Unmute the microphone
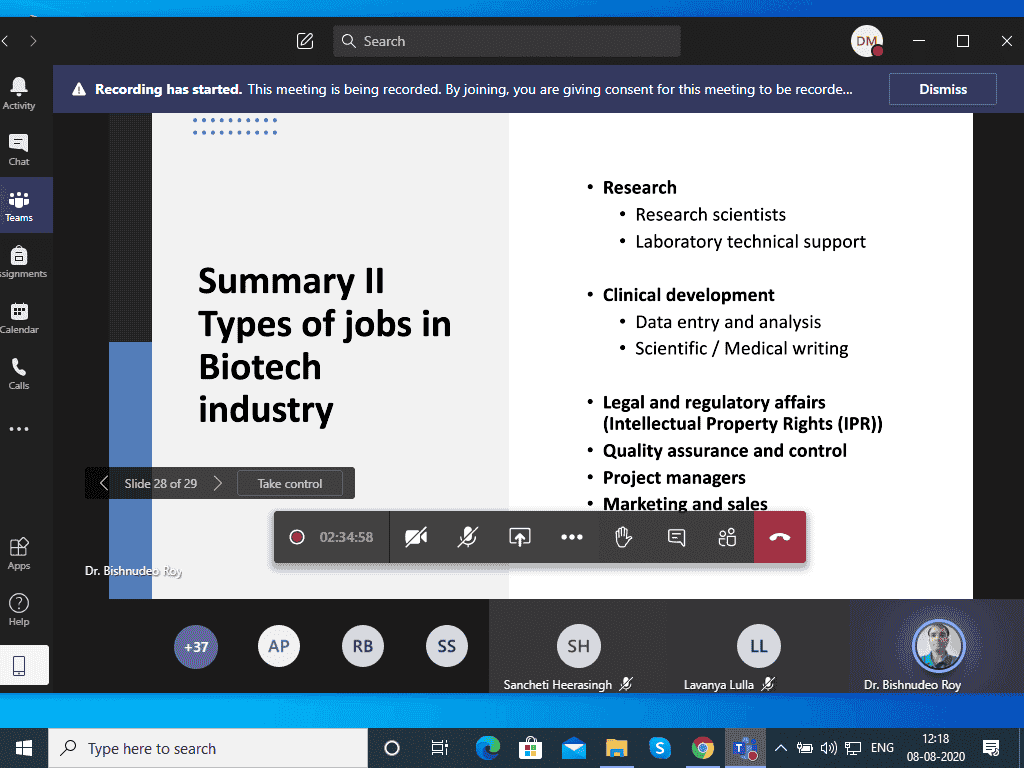This screenshot has height=768, width=1024. [x=467, y=537]
